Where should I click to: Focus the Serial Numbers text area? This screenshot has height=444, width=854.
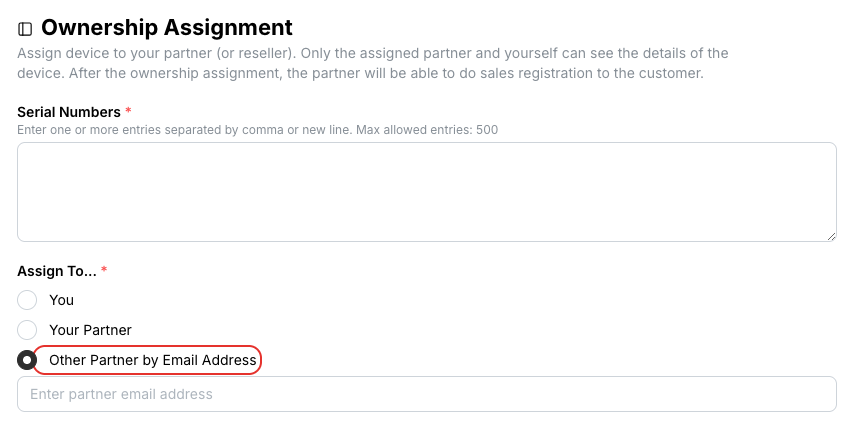point(426,192)
